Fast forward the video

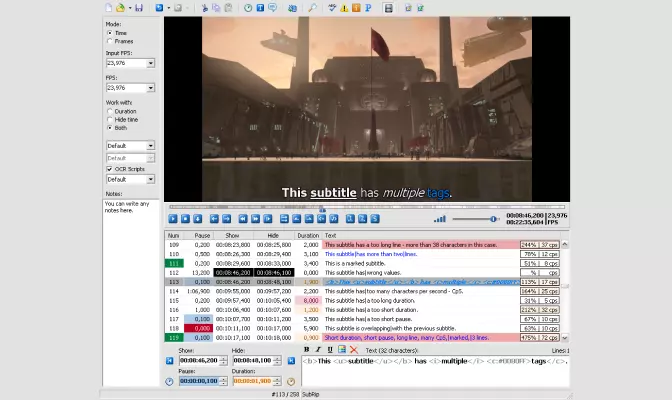255,219
